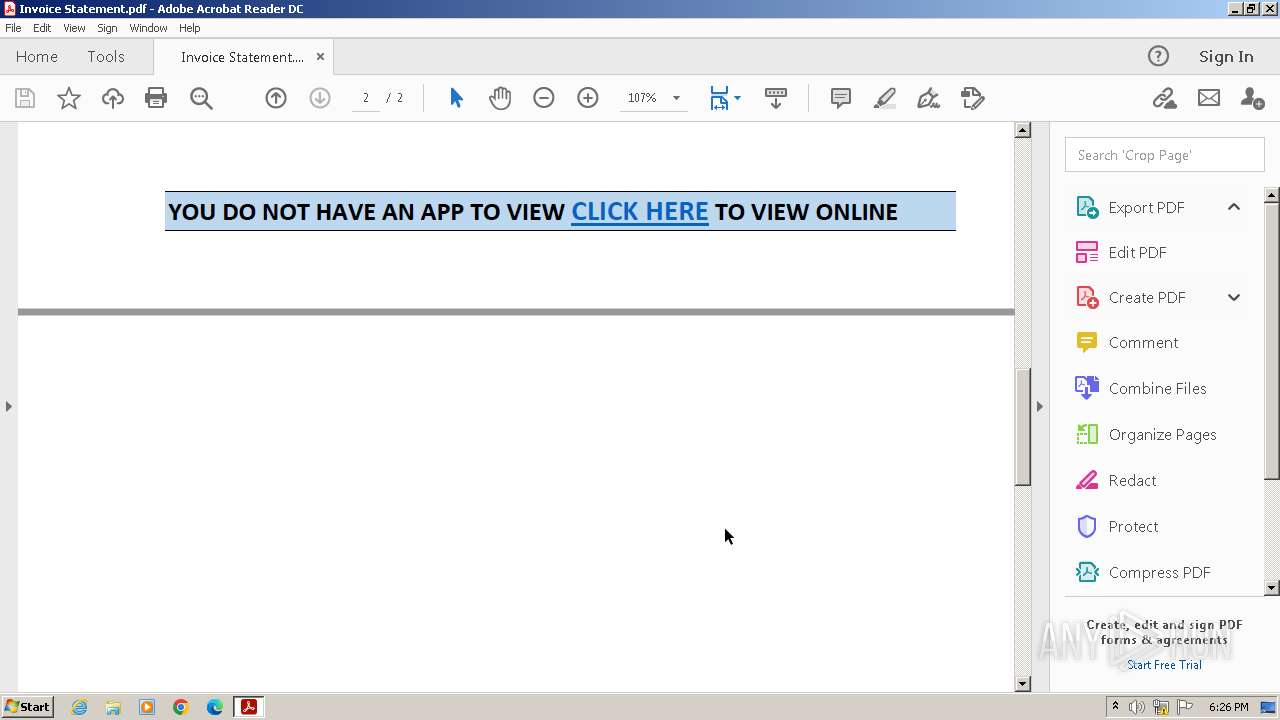Open the File menu
This screenshot has width=1280, height=720.
pyautogui.click(x=13, y=28)
